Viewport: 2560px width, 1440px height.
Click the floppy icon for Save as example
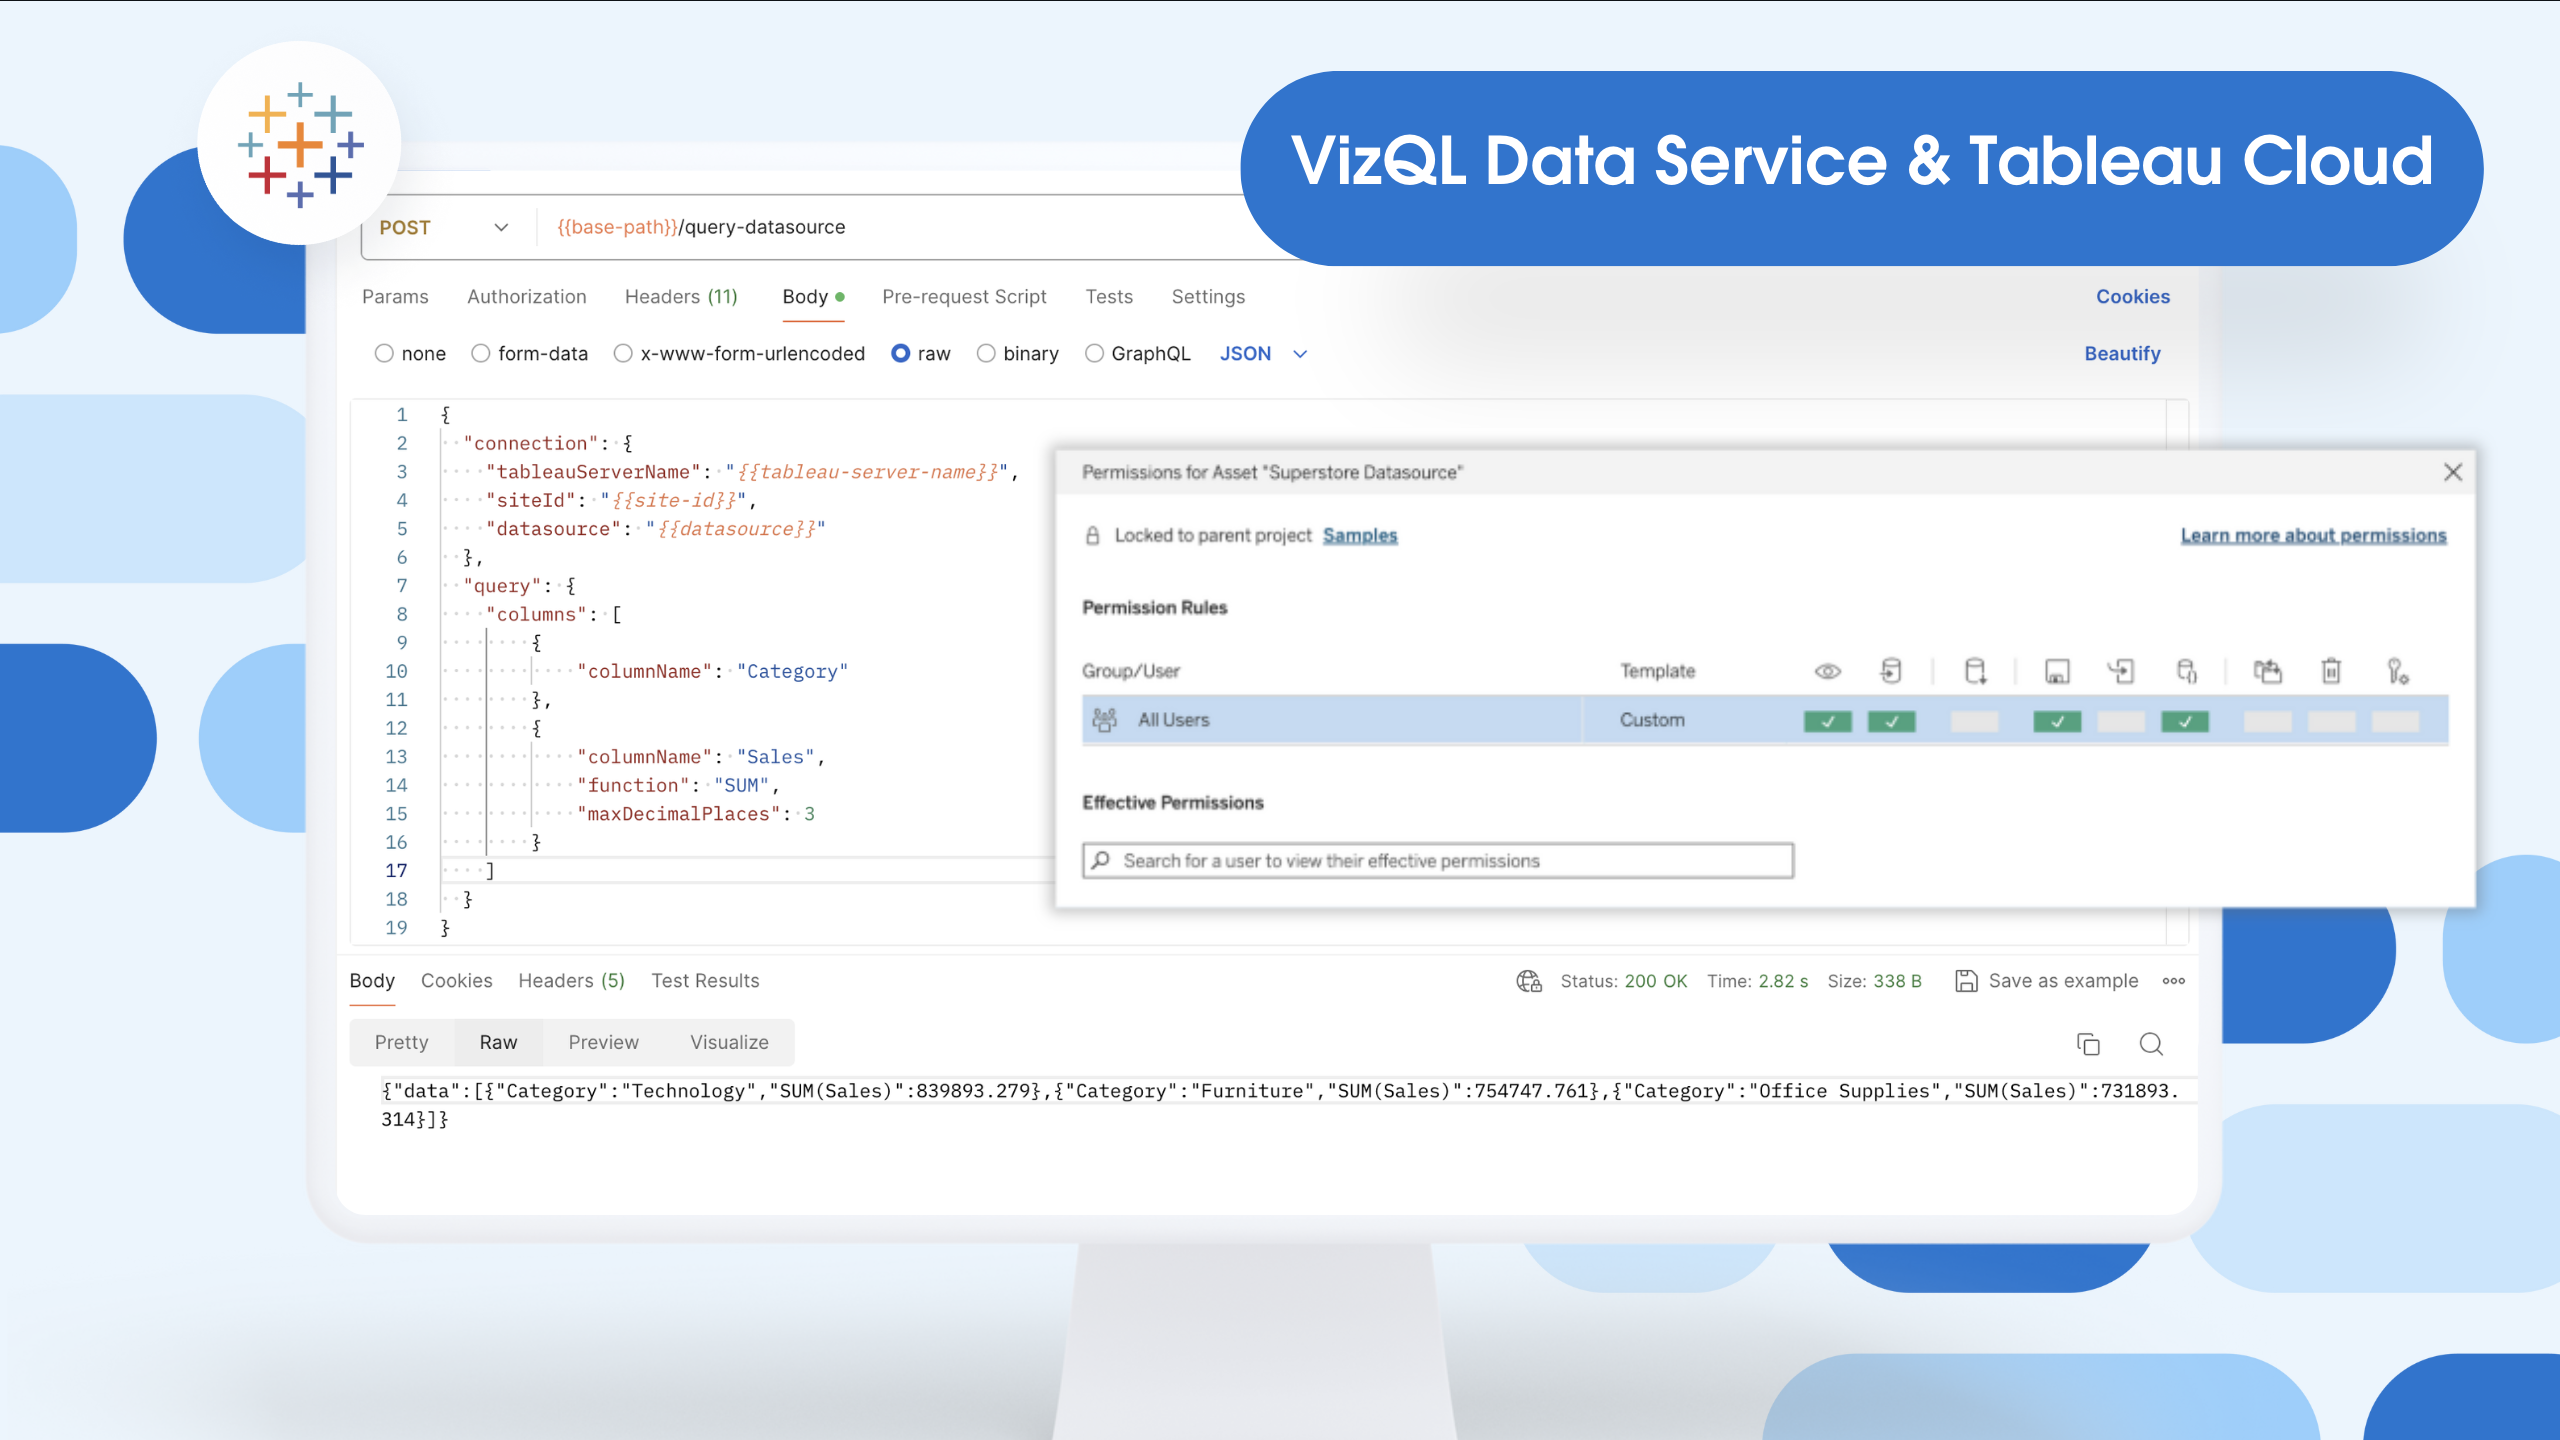coord(1966,981)
